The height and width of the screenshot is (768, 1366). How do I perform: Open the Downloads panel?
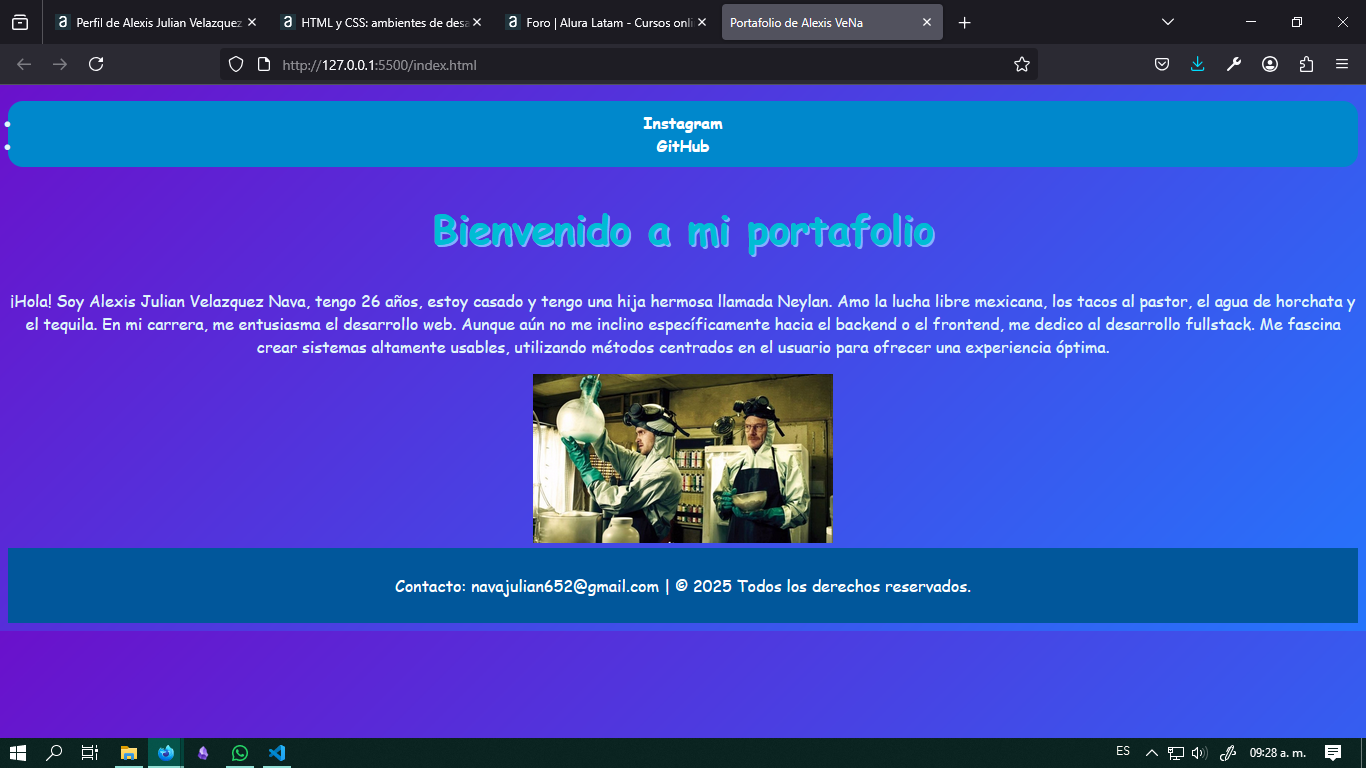coord(1198,64)
